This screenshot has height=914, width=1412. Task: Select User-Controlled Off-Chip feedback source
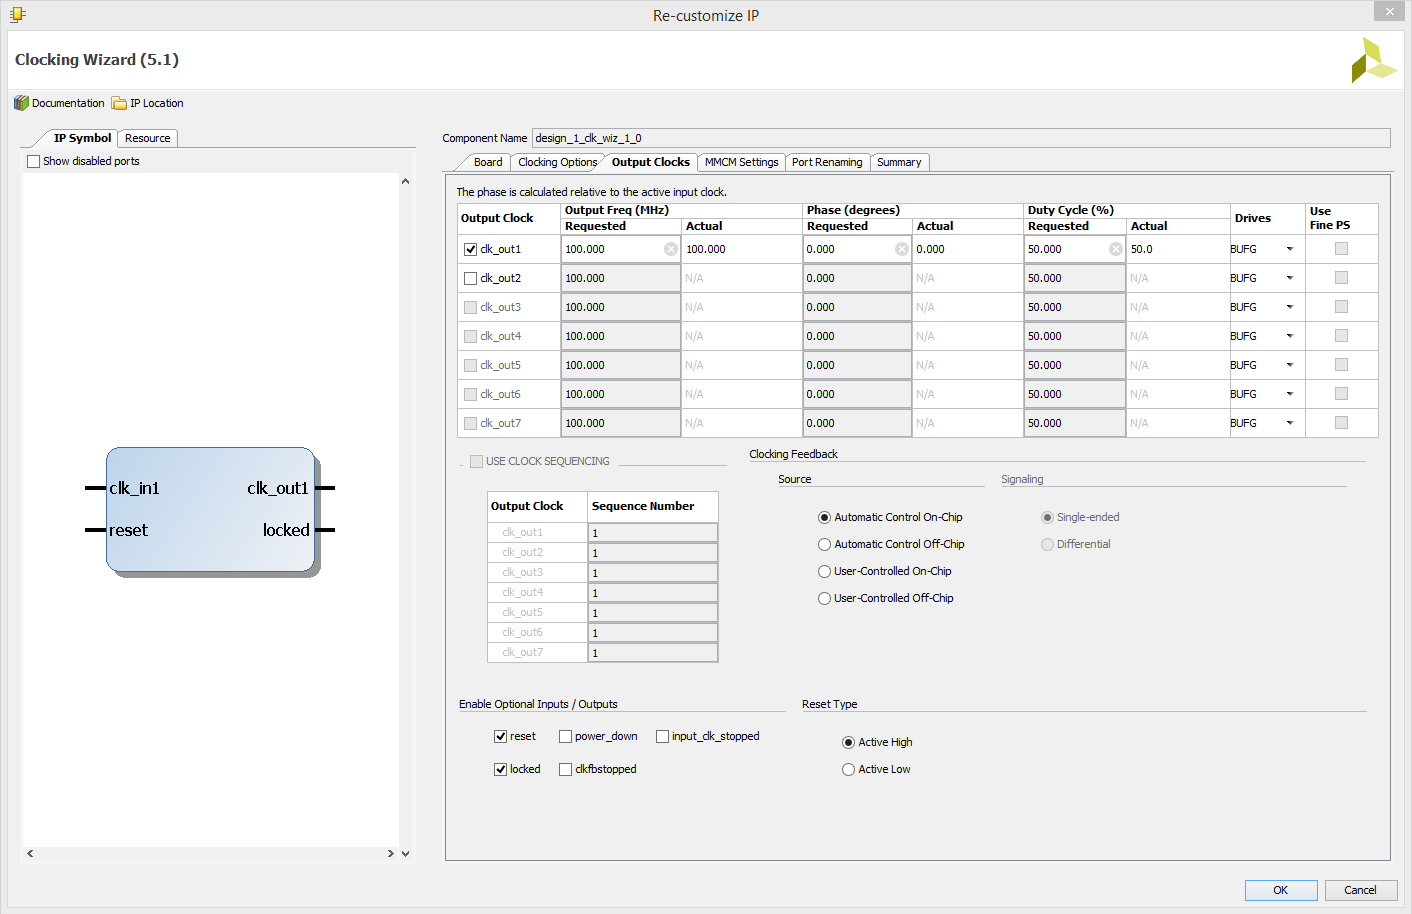(824, 598)
